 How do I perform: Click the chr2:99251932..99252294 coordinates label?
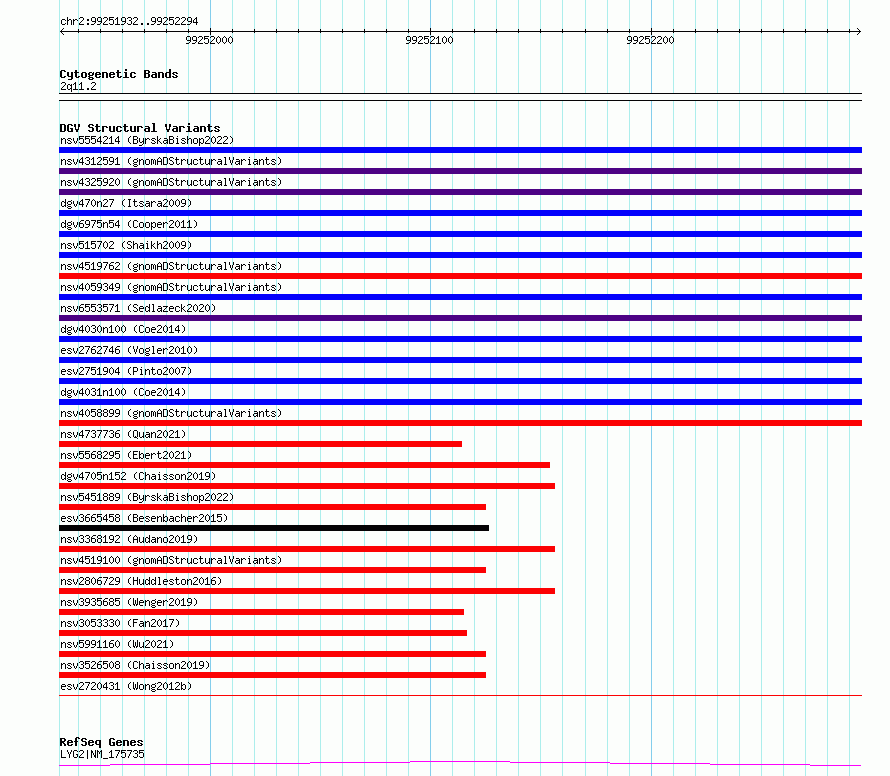click(129, 21)
